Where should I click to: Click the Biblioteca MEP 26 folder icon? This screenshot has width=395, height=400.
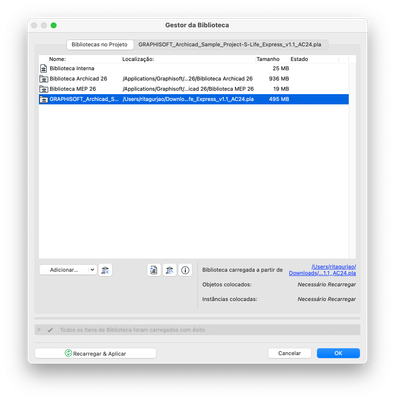[44, 89]
